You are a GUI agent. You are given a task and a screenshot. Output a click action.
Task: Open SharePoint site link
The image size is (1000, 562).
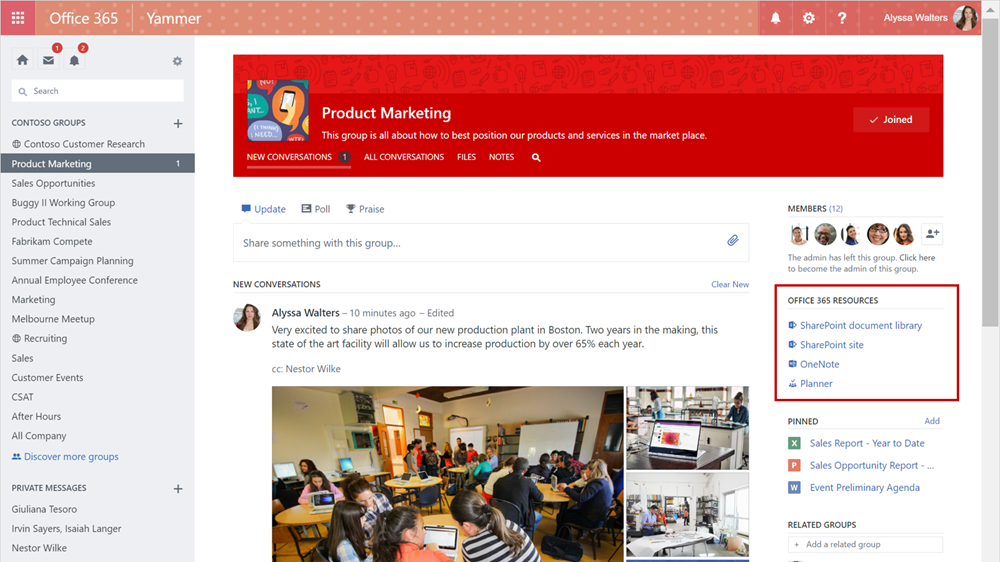coord(832,344)
